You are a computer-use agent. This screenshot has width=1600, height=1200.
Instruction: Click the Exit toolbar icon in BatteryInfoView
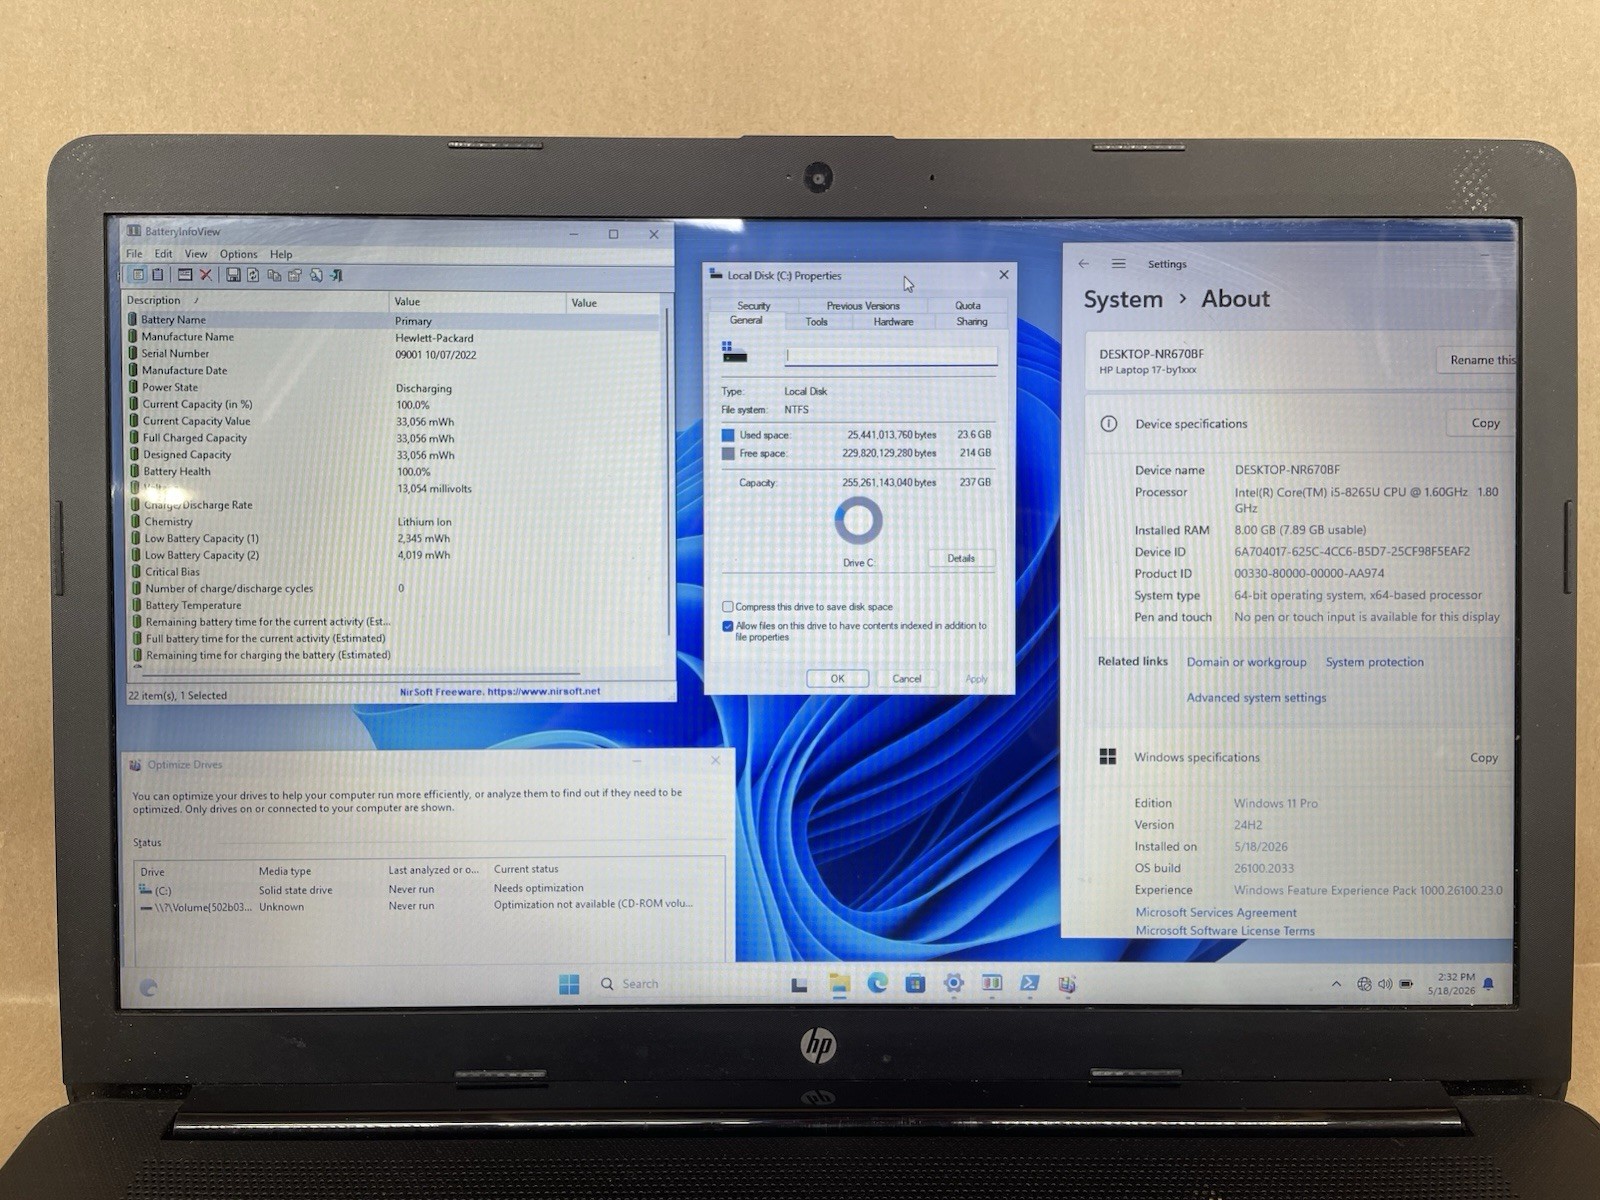point(337,275)
